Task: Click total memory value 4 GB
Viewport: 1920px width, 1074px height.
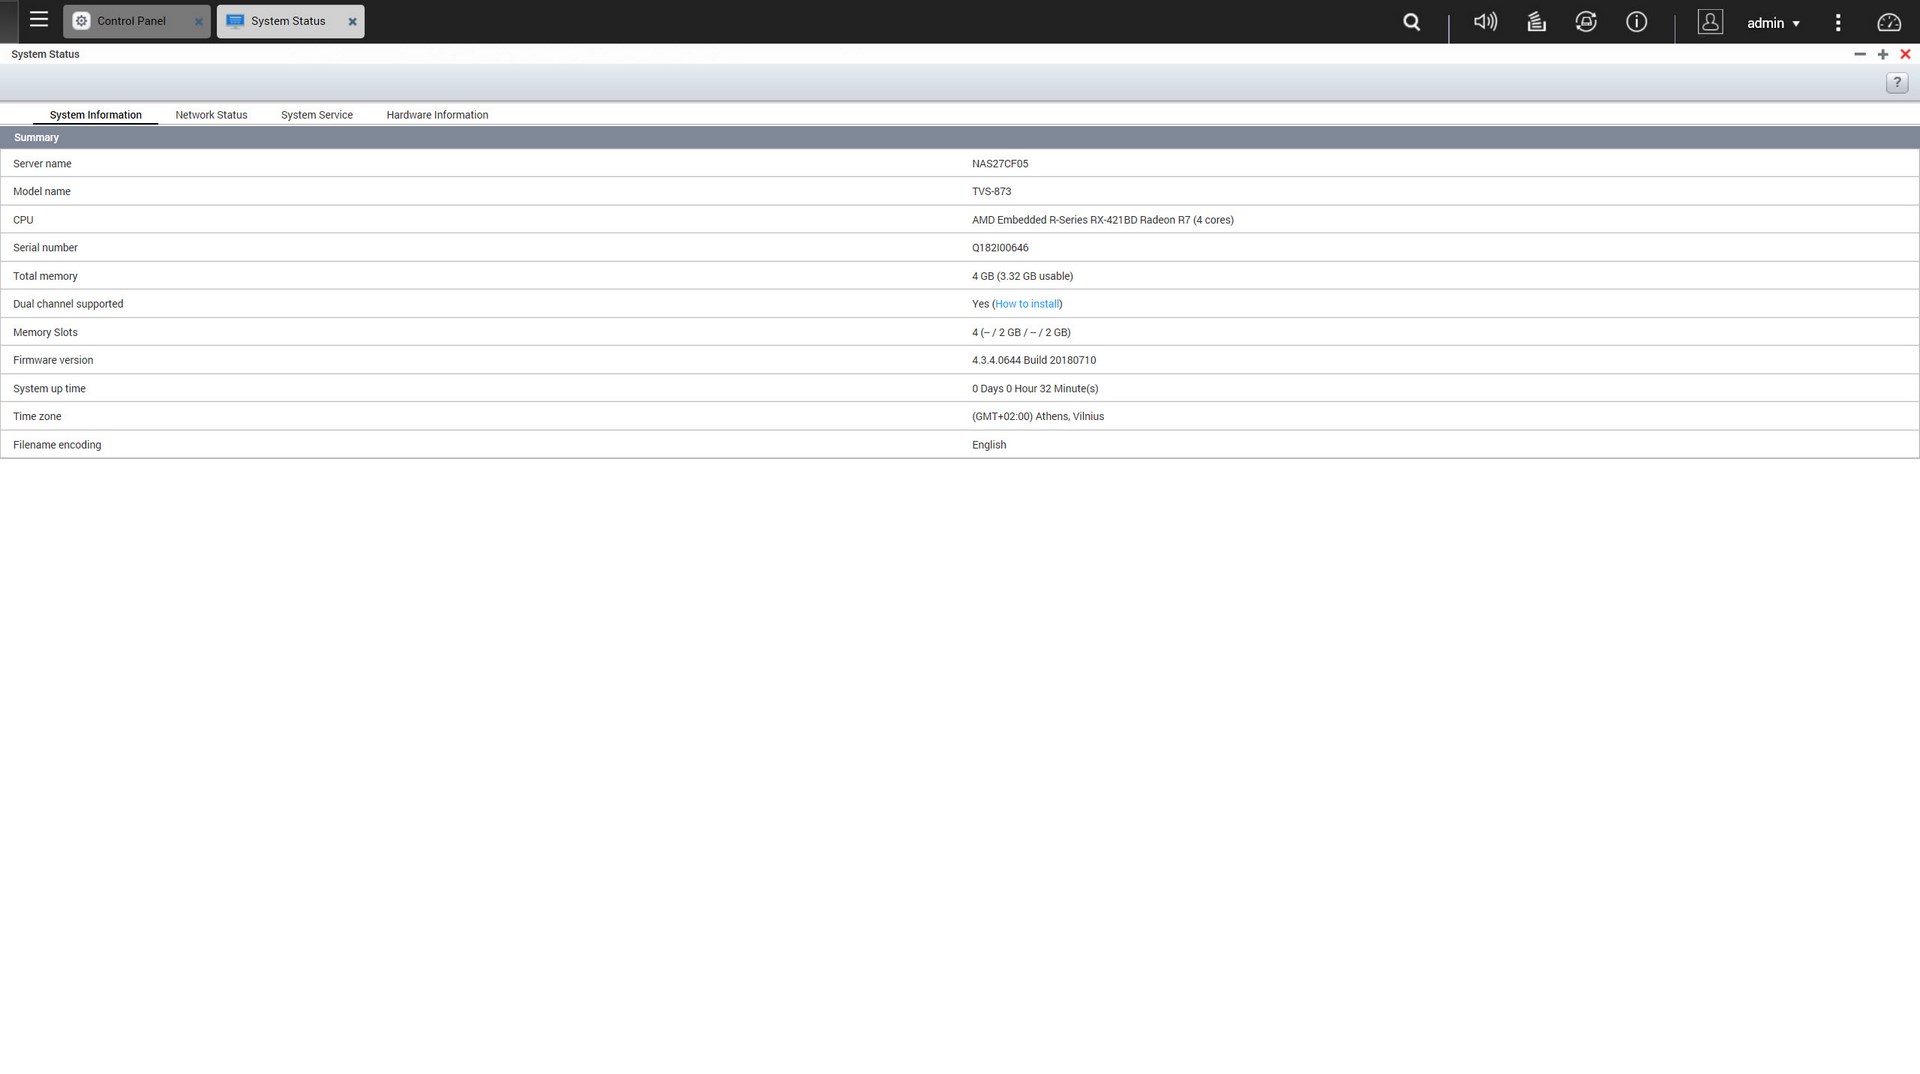Action: click(x=1022, y=276)
